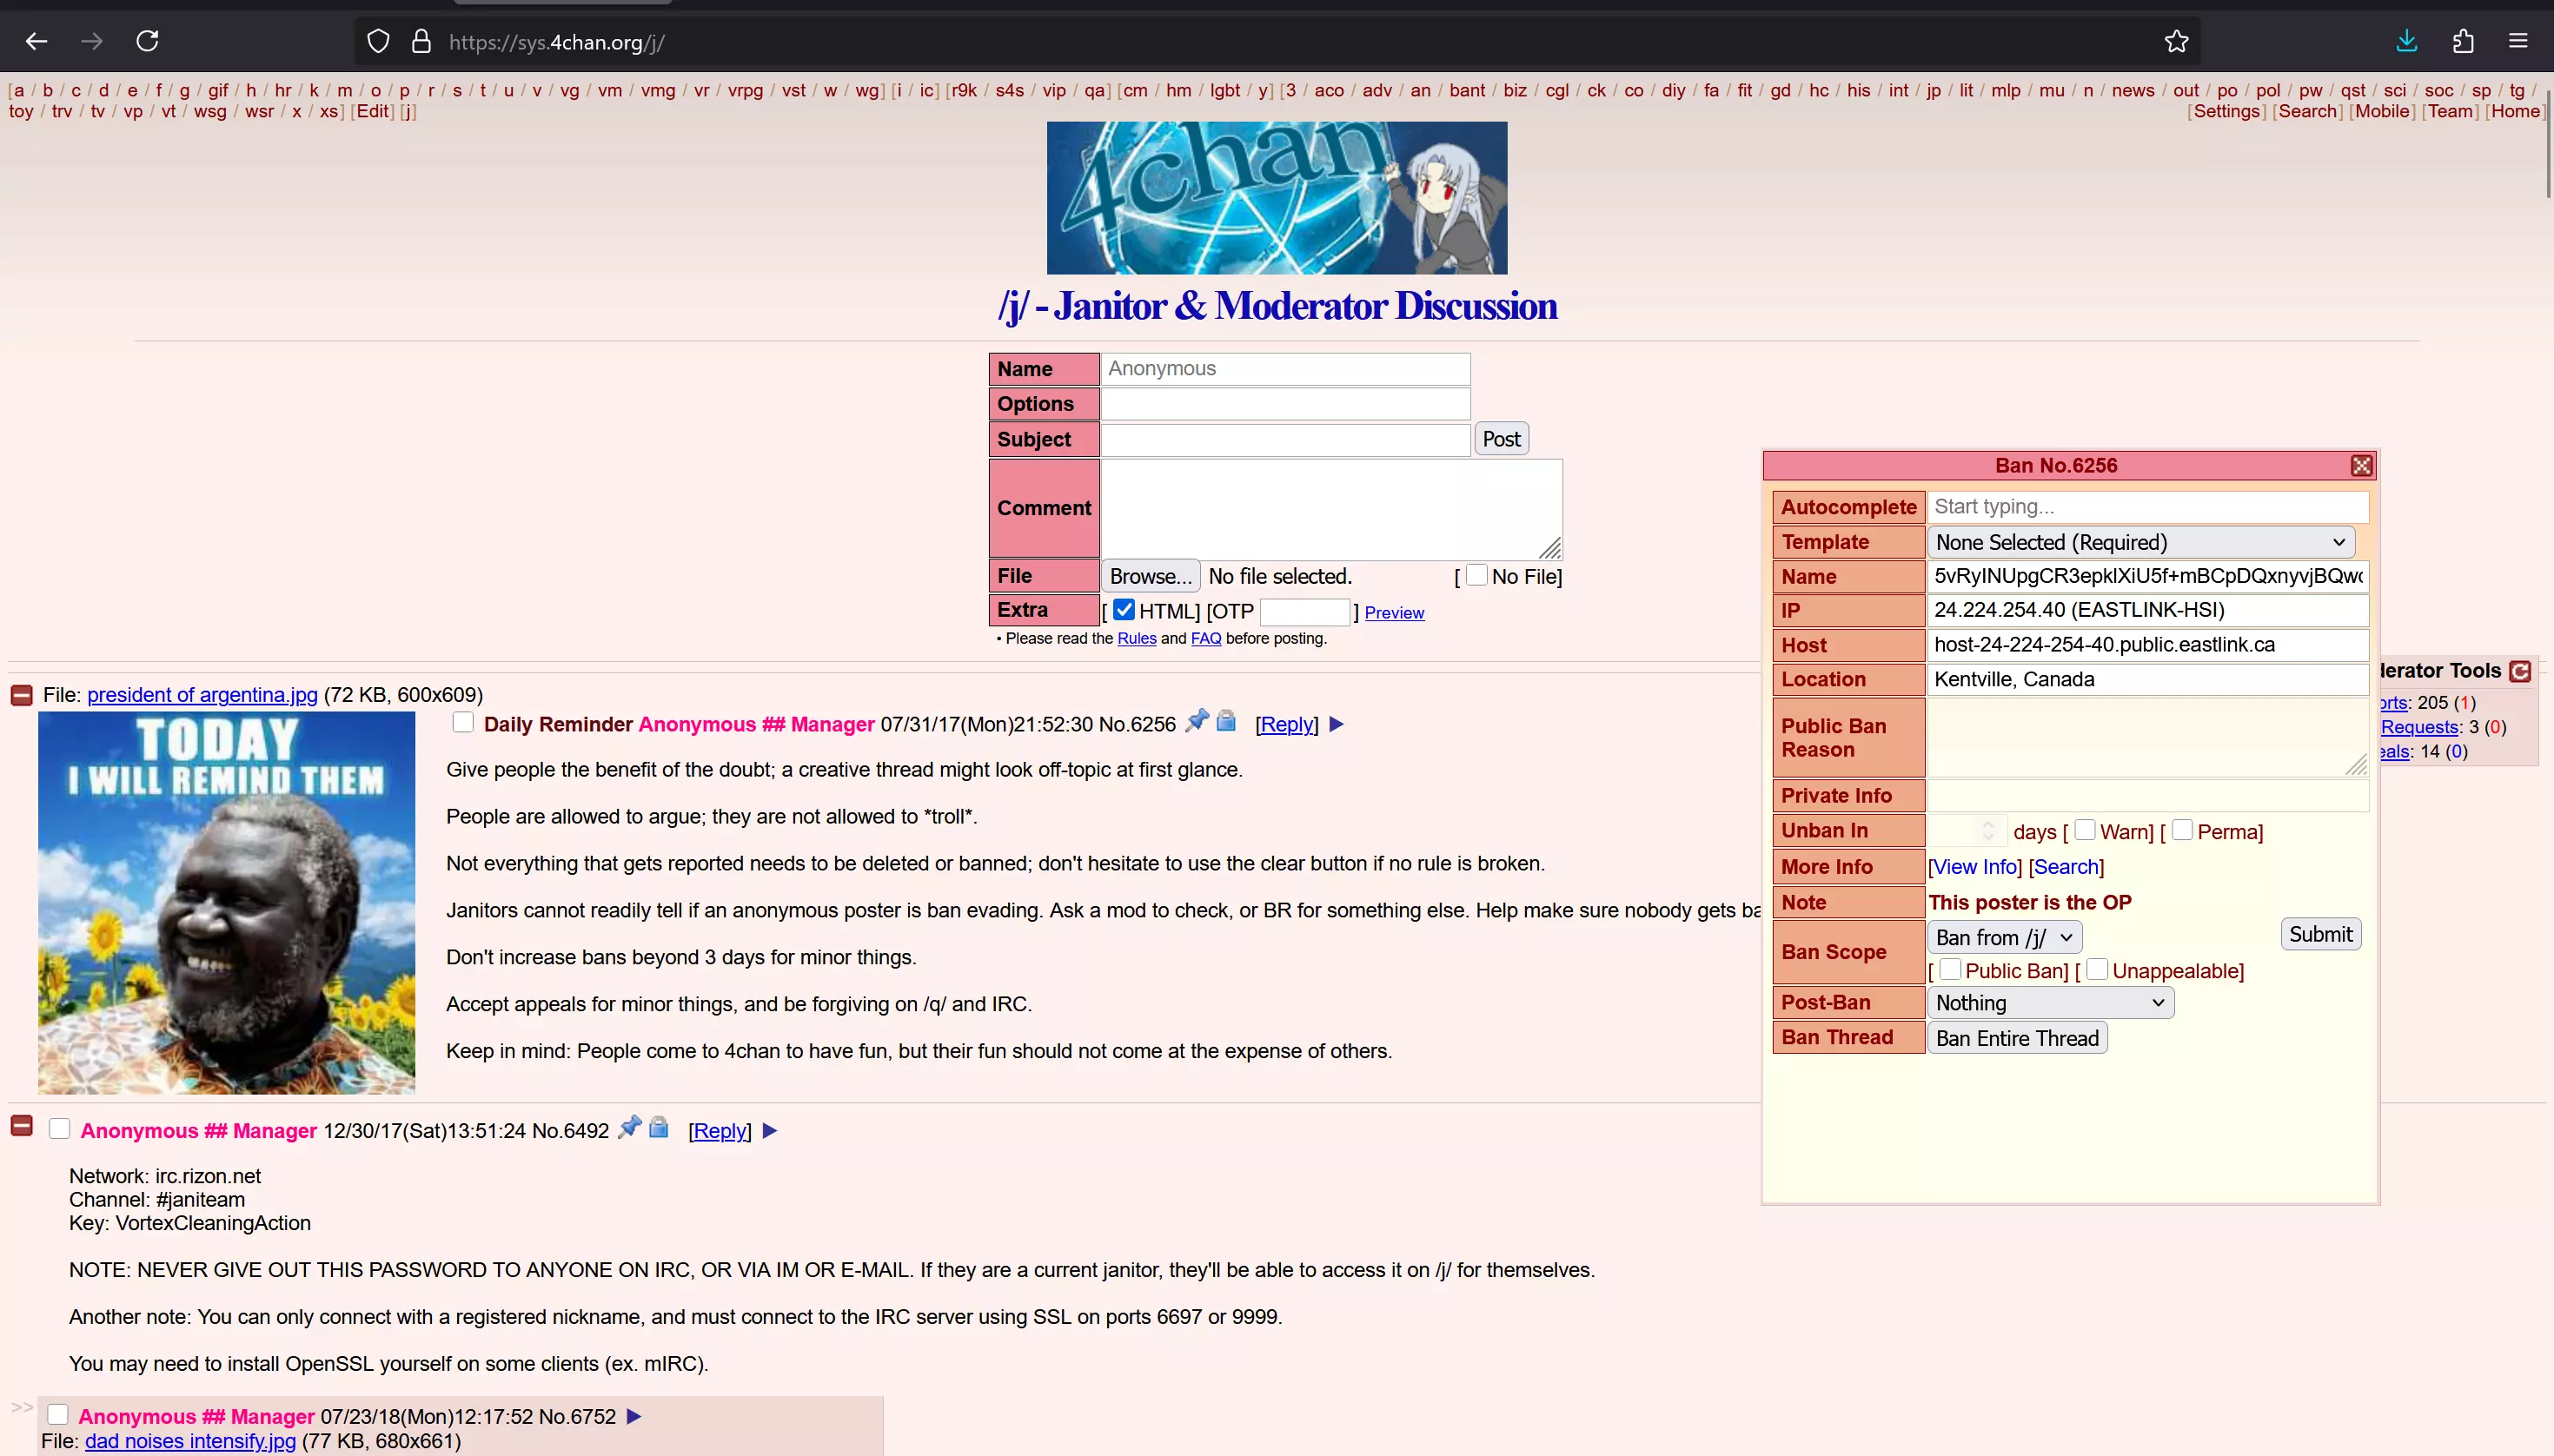The width and height of the screenshot is (2554, 1456).
Task: Refresh the Moderator Tools panel icon
Action: coord(2520,671)
